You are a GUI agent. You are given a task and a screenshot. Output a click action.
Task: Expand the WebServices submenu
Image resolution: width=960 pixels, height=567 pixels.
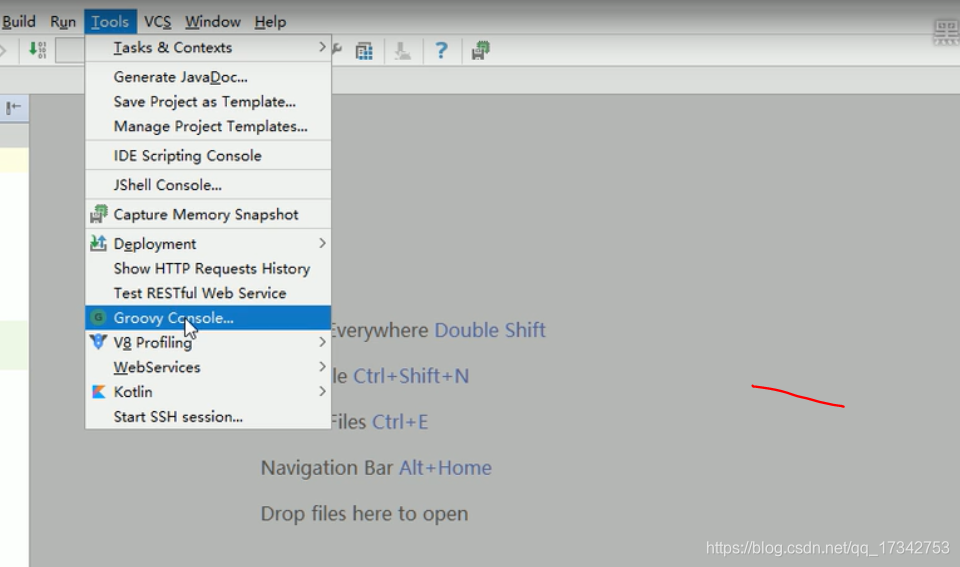[208, 367]
